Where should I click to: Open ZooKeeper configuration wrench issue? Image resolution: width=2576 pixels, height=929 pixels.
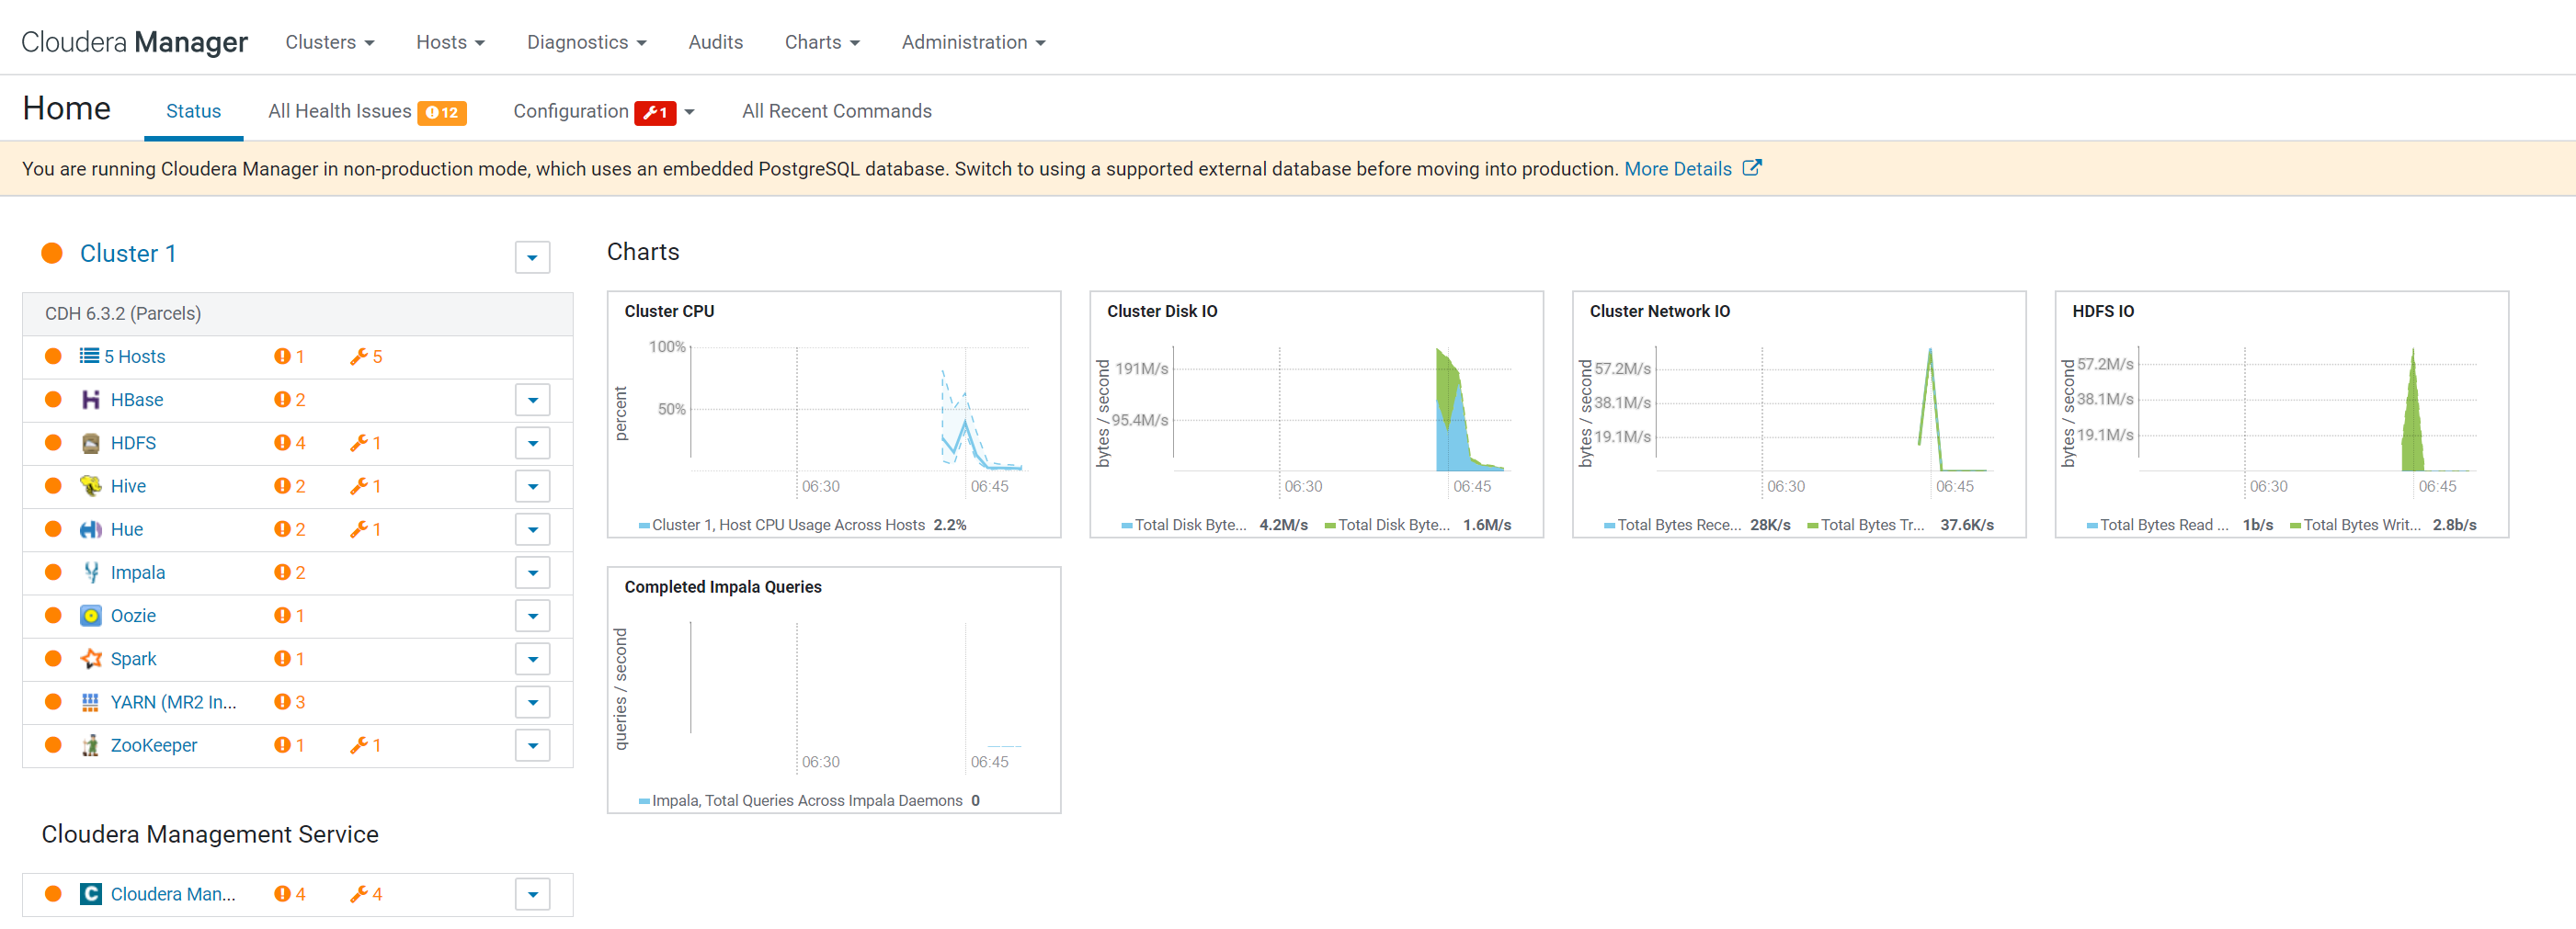[366, 745]
